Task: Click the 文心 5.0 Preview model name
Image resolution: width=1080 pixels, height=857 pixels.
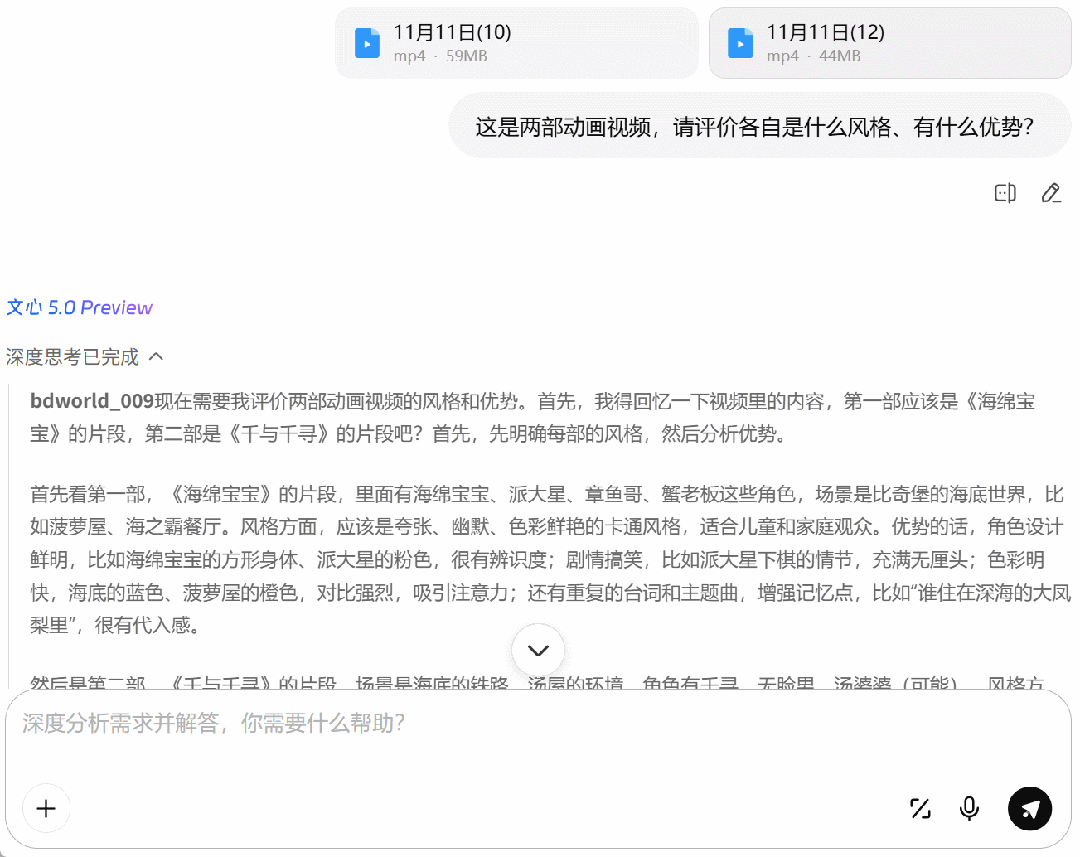Action: [x=80, y=307]
